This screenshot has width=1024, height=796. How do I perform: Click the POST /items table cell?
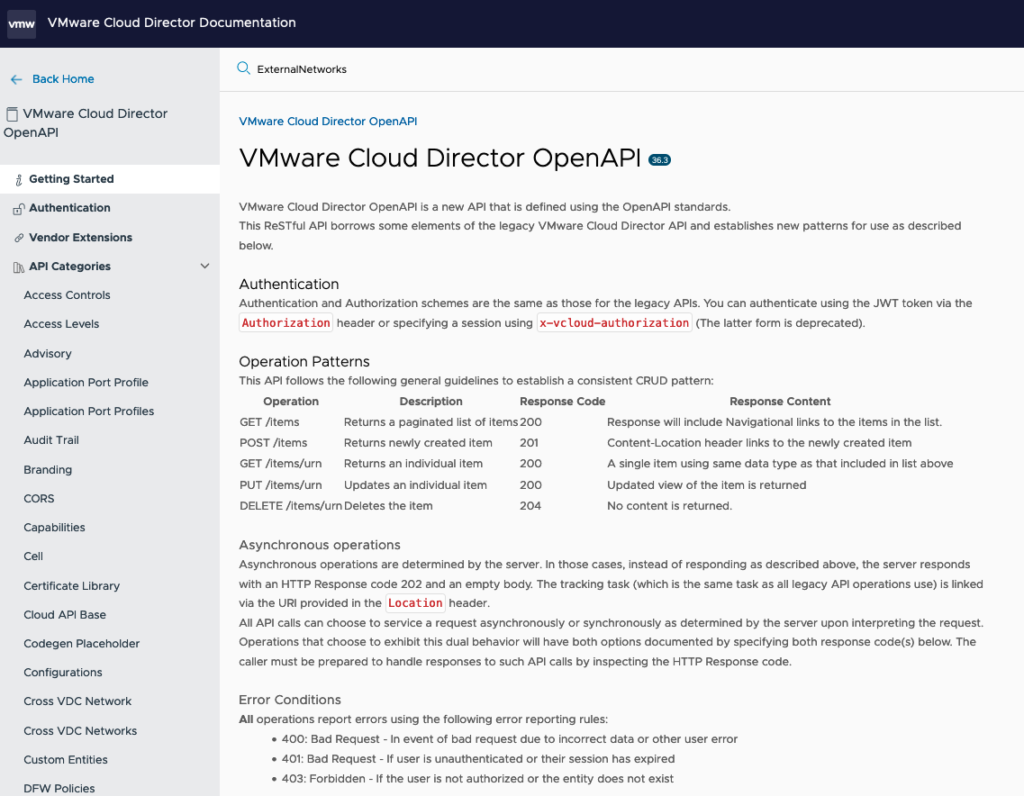pyautogui.click(x=274, y=443)
